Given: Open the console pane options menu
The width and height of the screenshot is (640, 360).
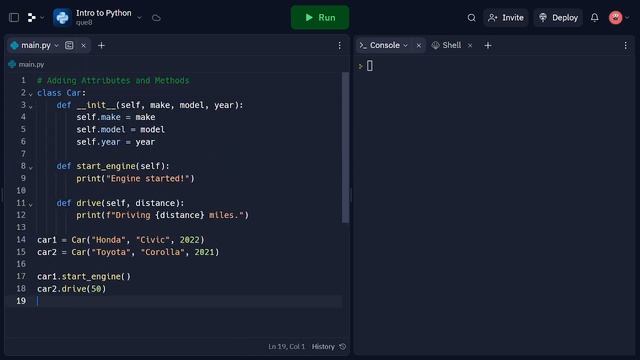Looking at the screenshot, I should pyautogui.click(x=626, y=45).
